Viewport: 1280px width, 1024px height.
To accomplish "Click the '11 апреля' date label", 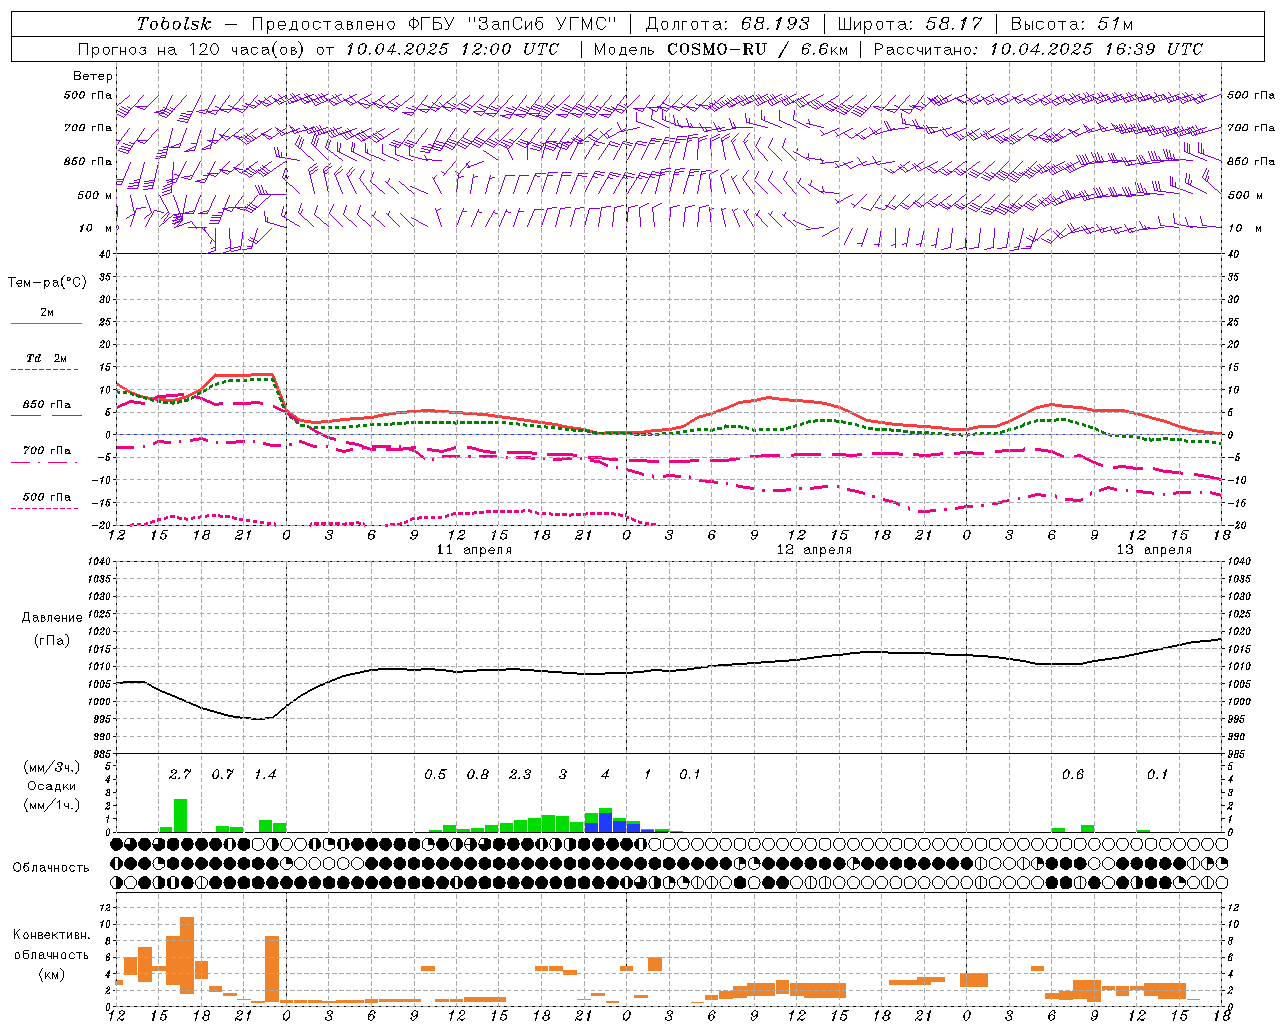I will 474,550.
